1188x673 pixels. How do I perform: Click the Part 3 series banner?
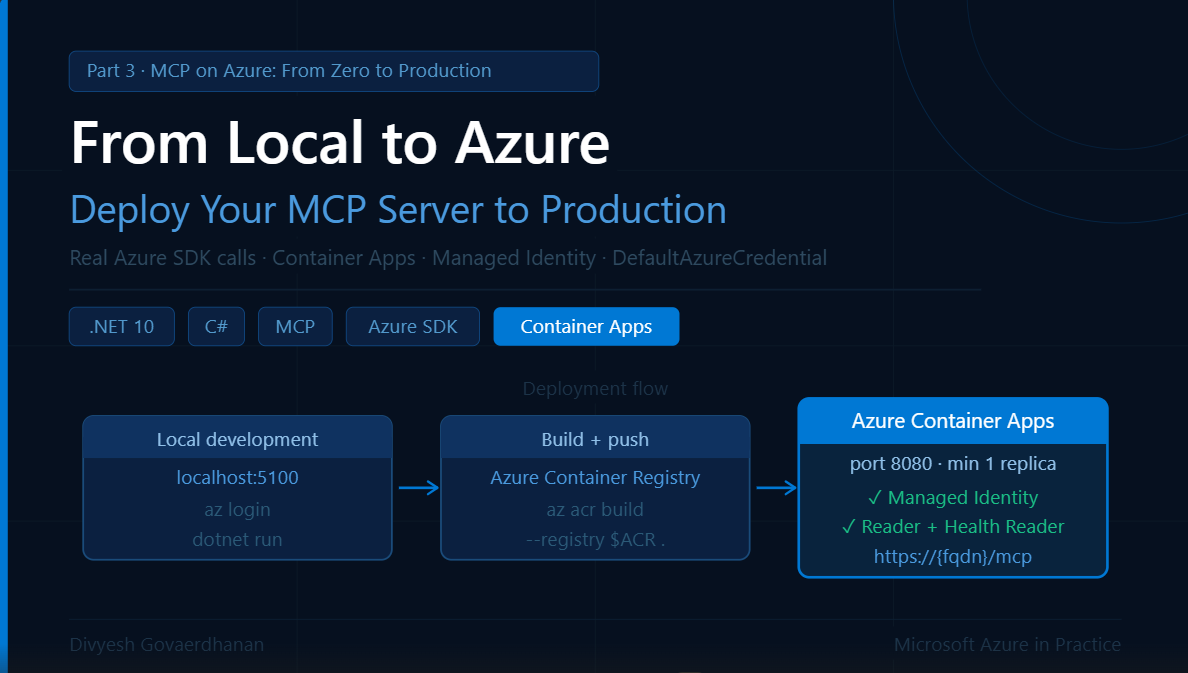point(333,71)
